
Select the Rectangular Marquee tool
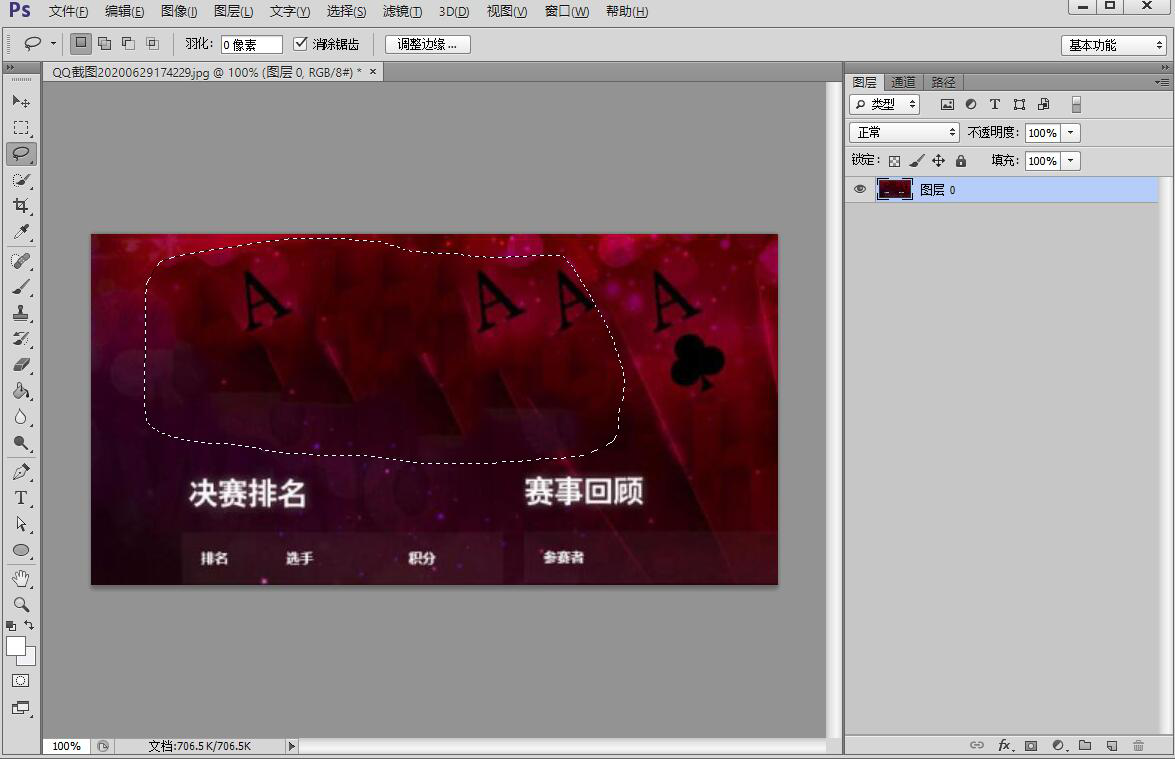(x=21, y=128)
